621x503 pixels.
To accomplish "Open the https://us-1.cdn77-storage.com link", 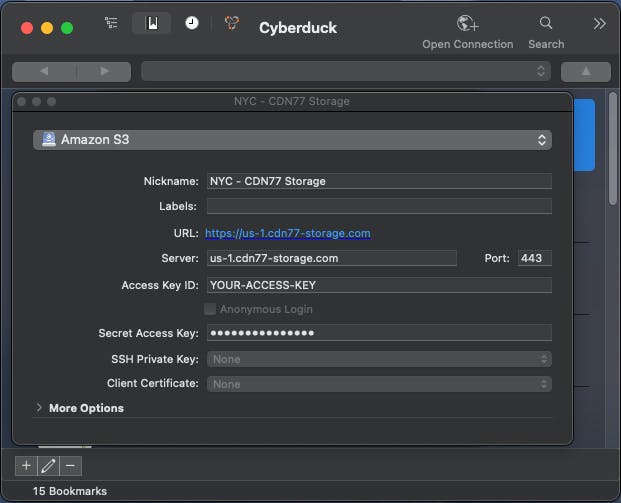I will (x=288, y=233).
